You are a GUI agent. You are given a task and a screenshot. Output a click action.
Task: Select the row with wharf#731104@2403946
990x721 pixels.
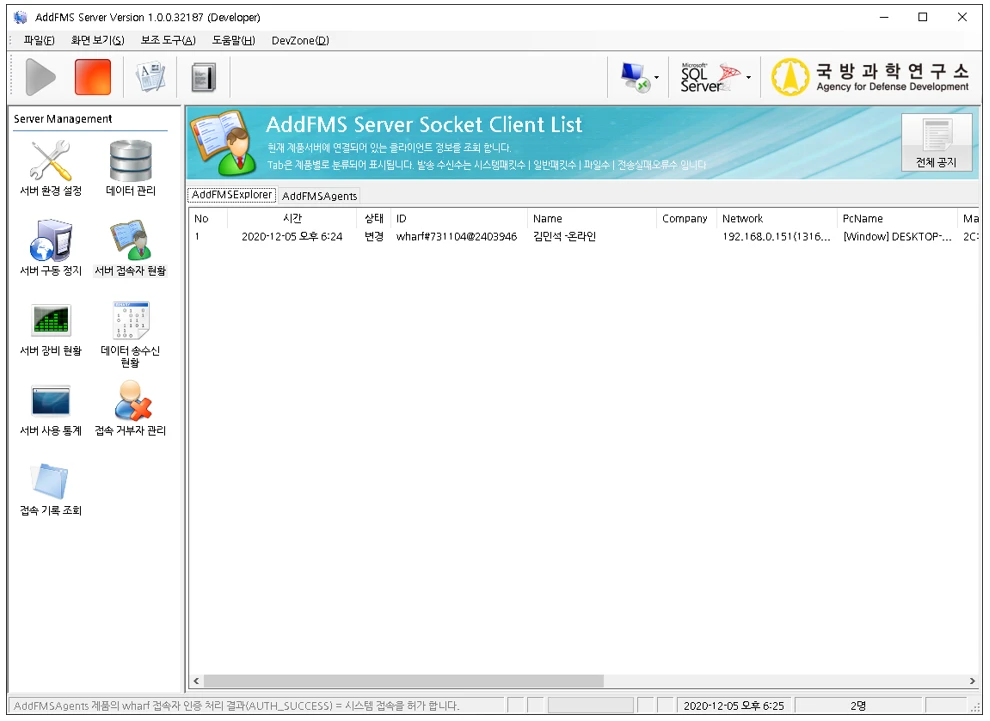coord(584,237)
